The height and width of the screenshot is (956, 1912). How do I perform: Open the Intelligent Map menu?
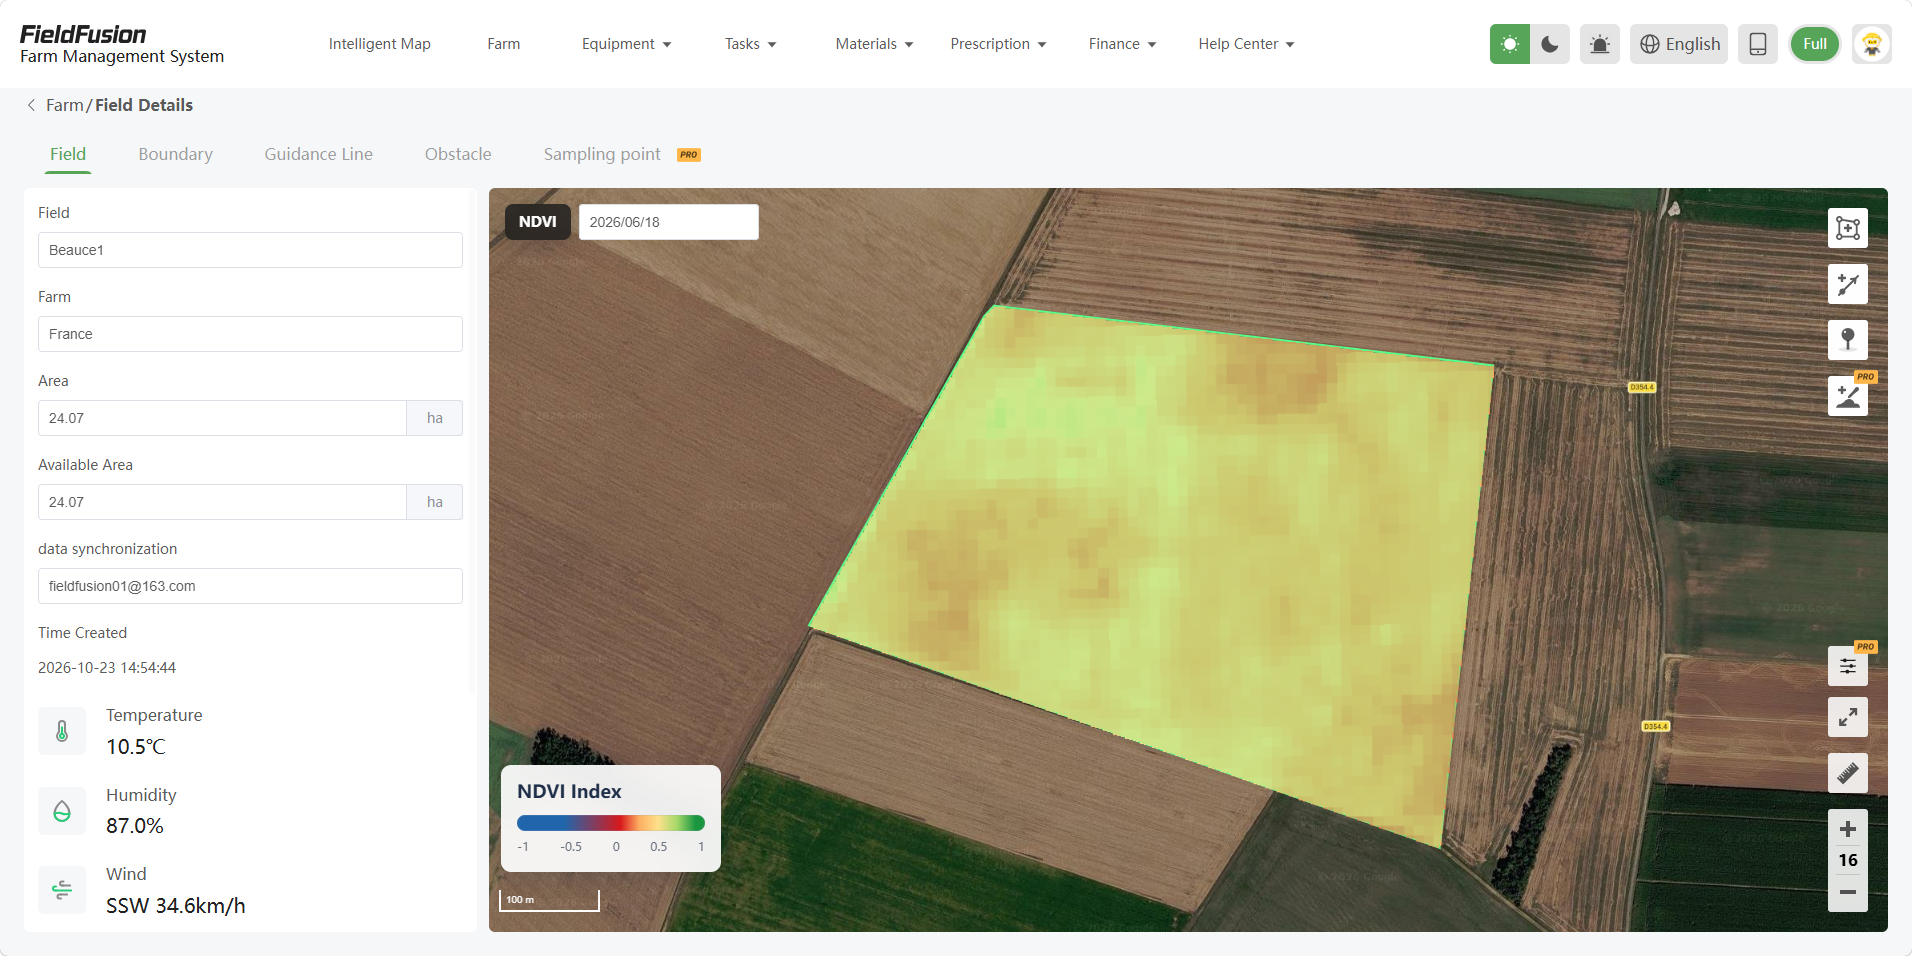coord(380,44)
